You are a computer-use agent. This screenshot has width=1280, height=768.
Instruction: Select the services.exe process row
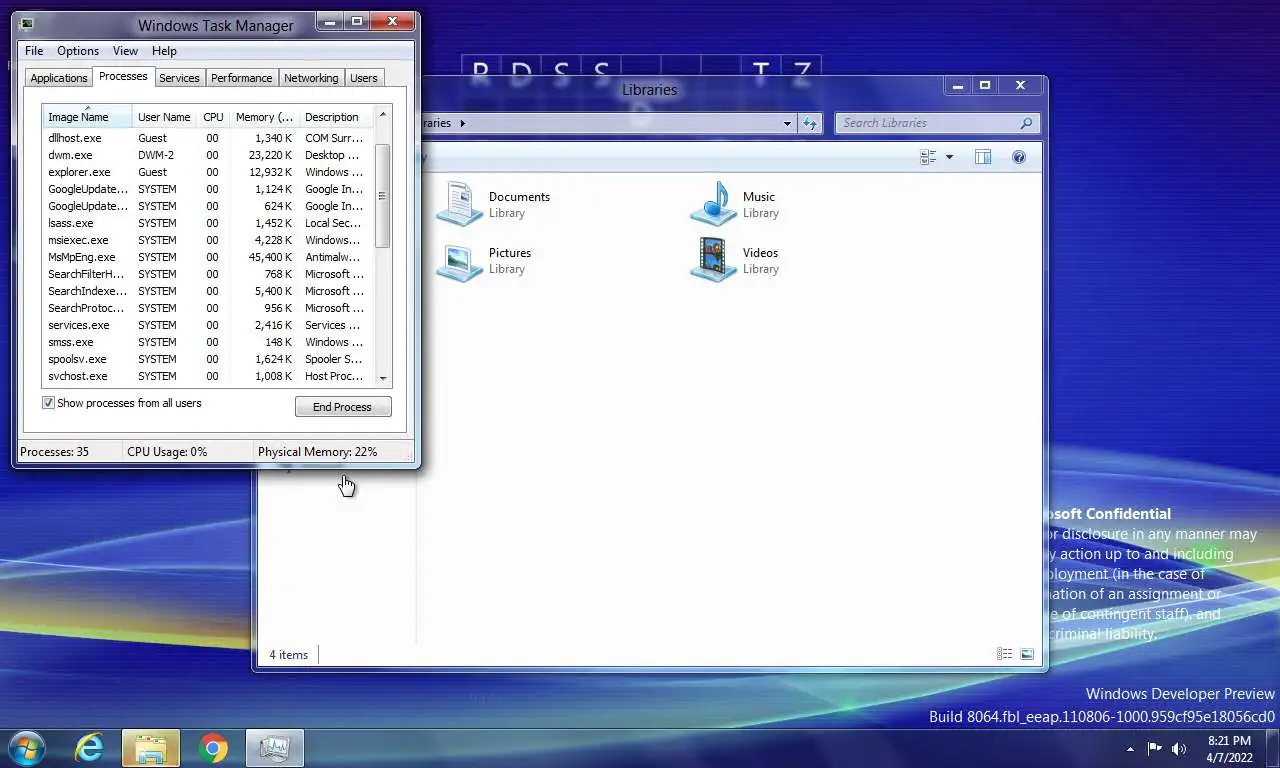208,325
